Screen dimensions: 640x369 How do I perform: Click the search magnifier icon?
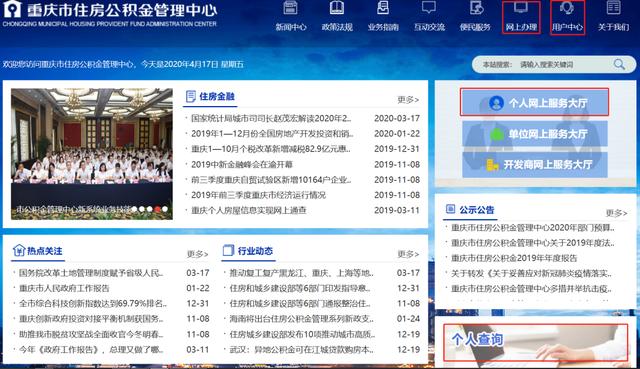point(619,64)
